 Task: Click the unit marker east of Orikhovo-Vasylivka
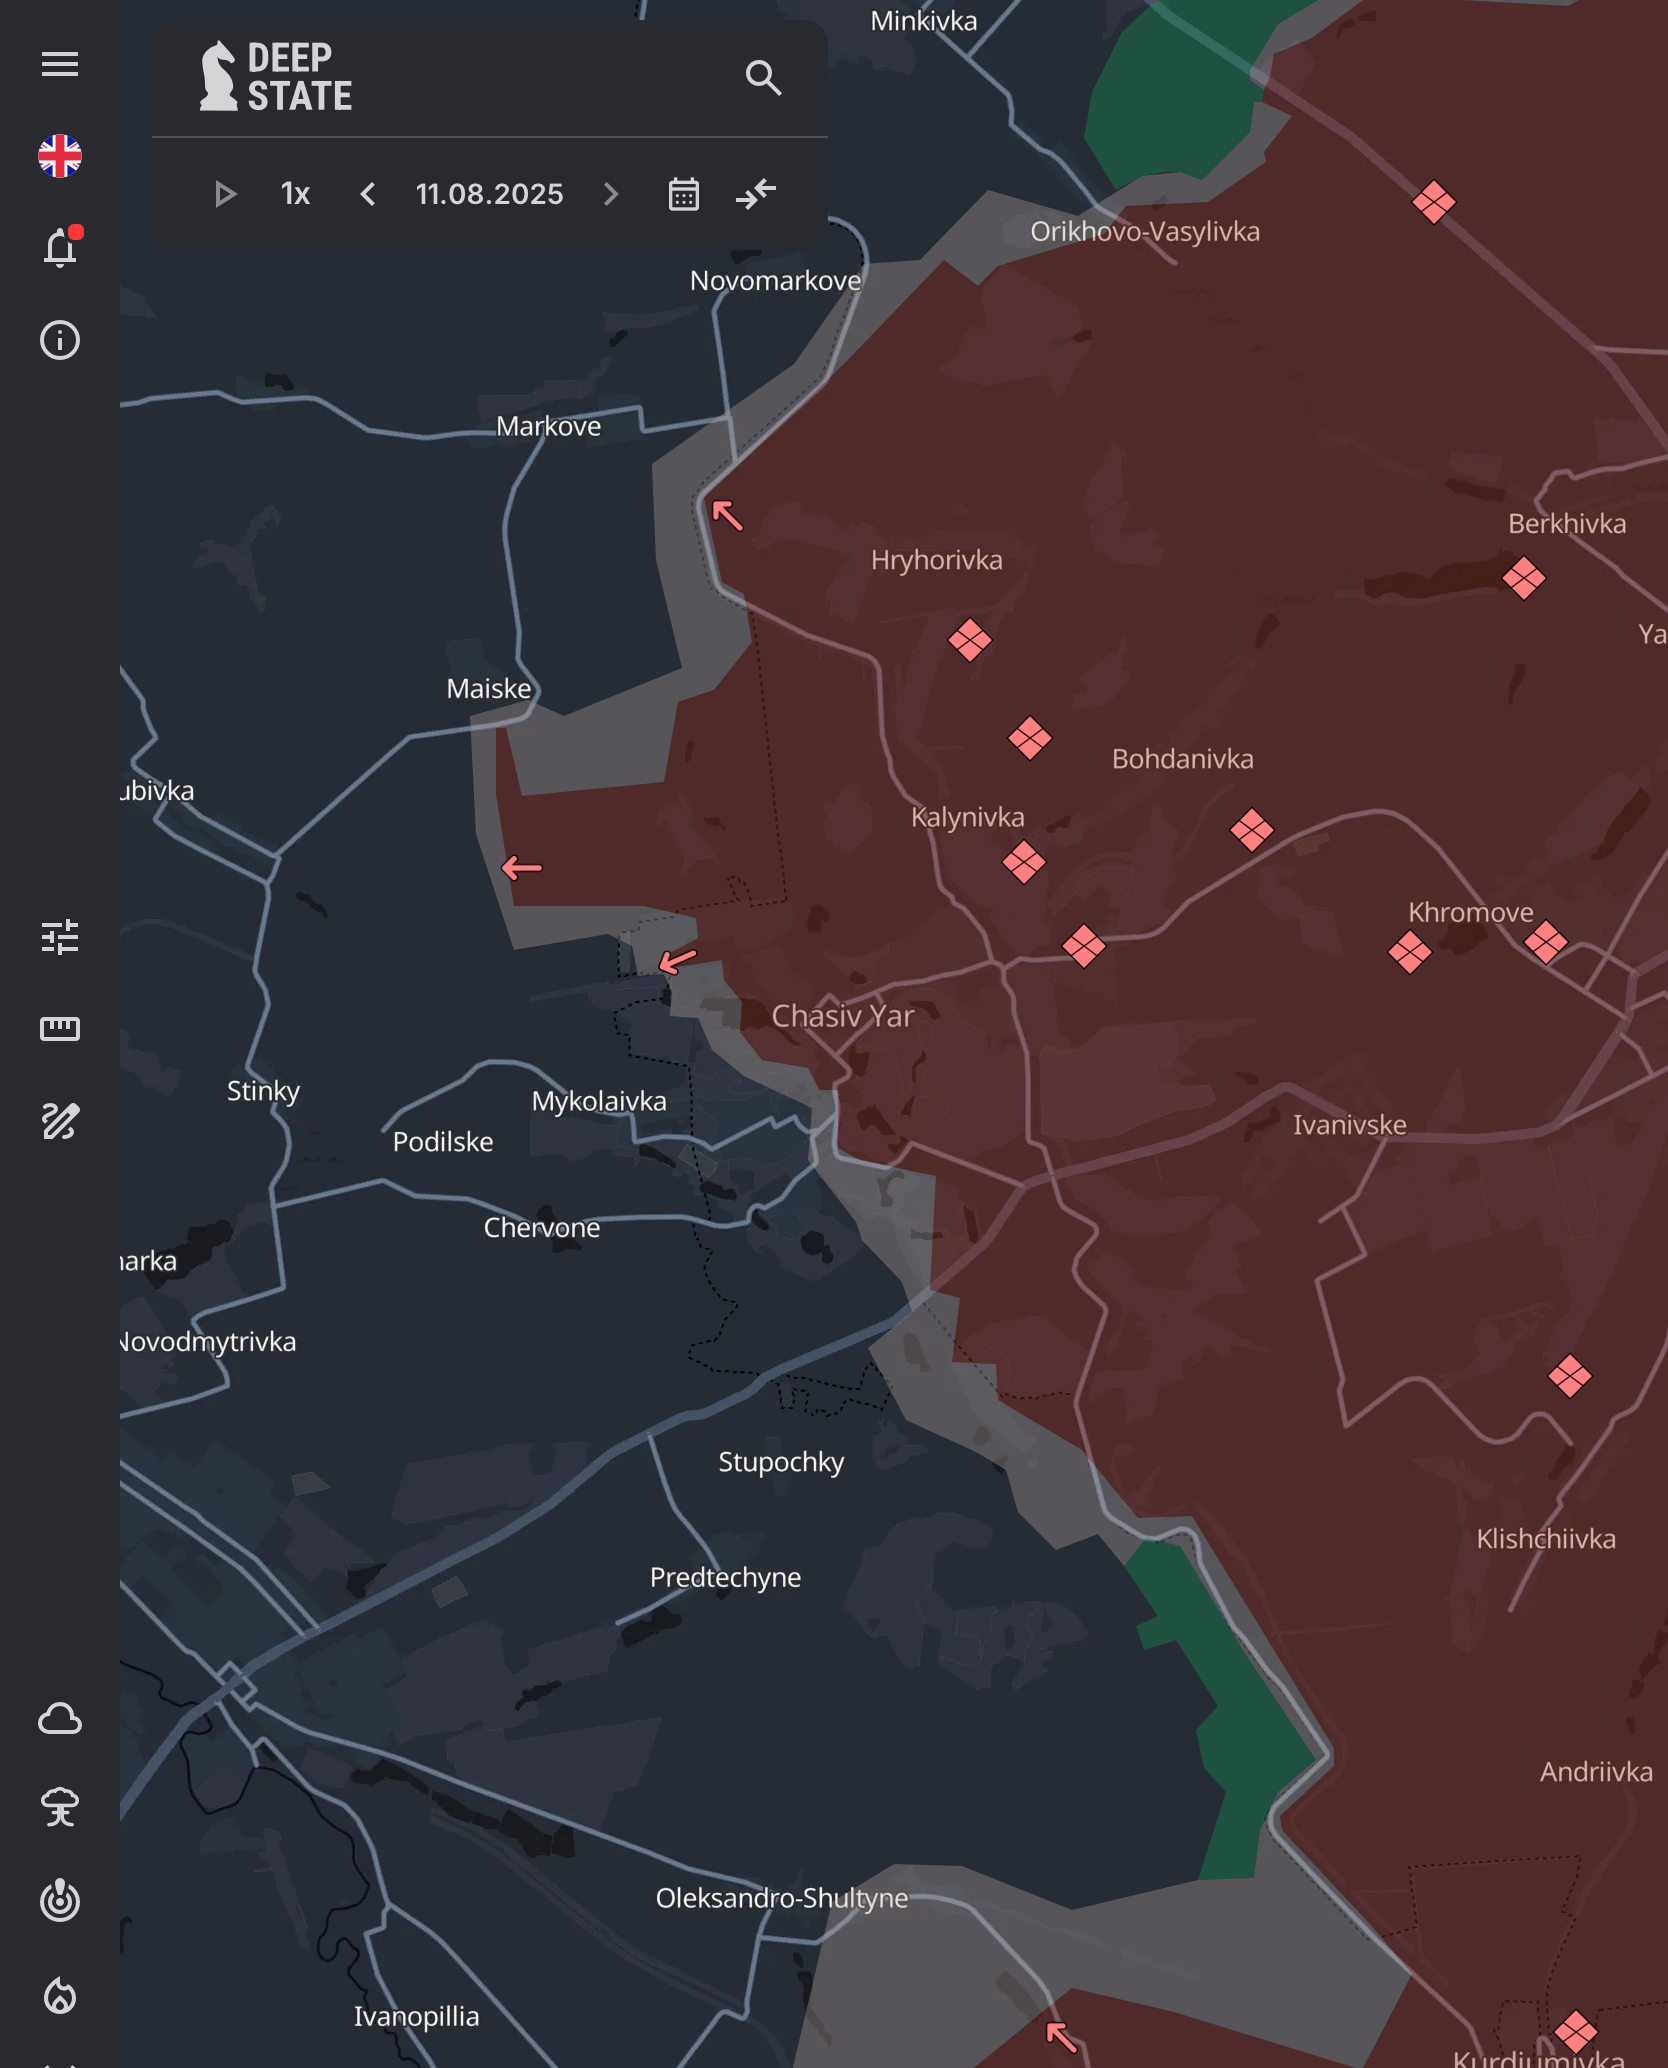pyautogui.click(x=1434, y=202)
